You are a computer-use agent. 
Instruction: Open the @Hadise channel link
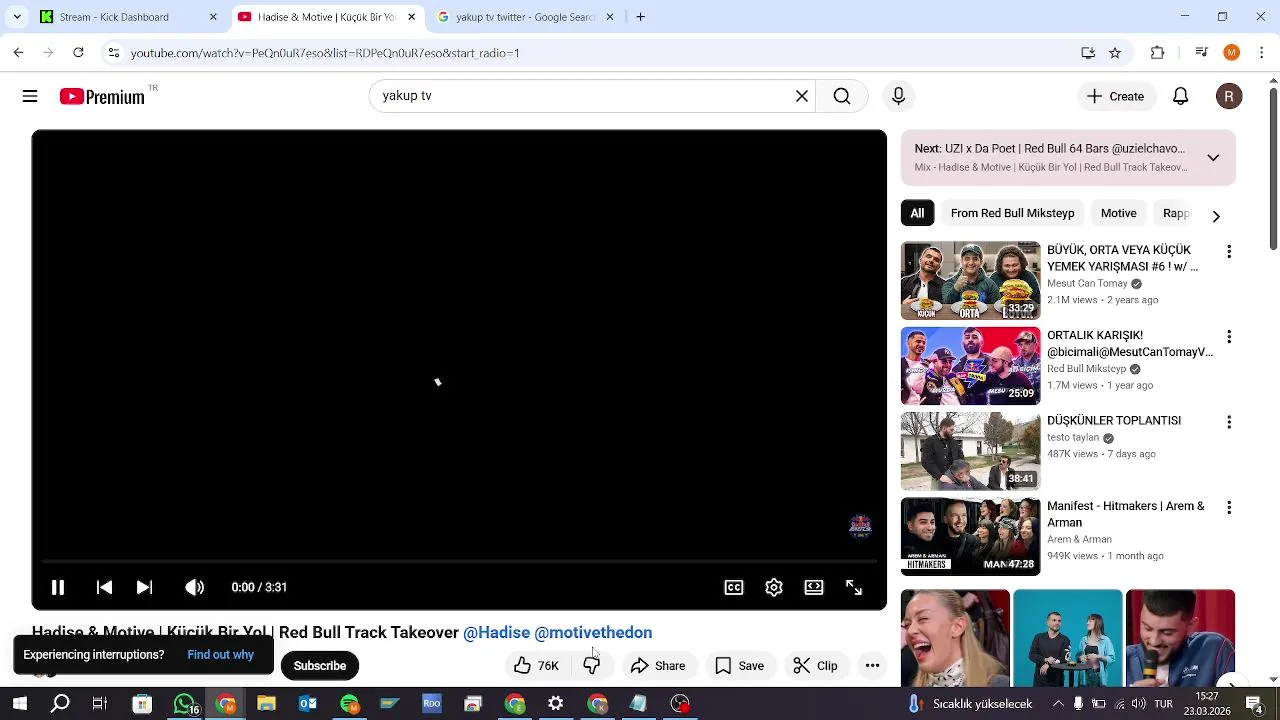tap(496, 632)
